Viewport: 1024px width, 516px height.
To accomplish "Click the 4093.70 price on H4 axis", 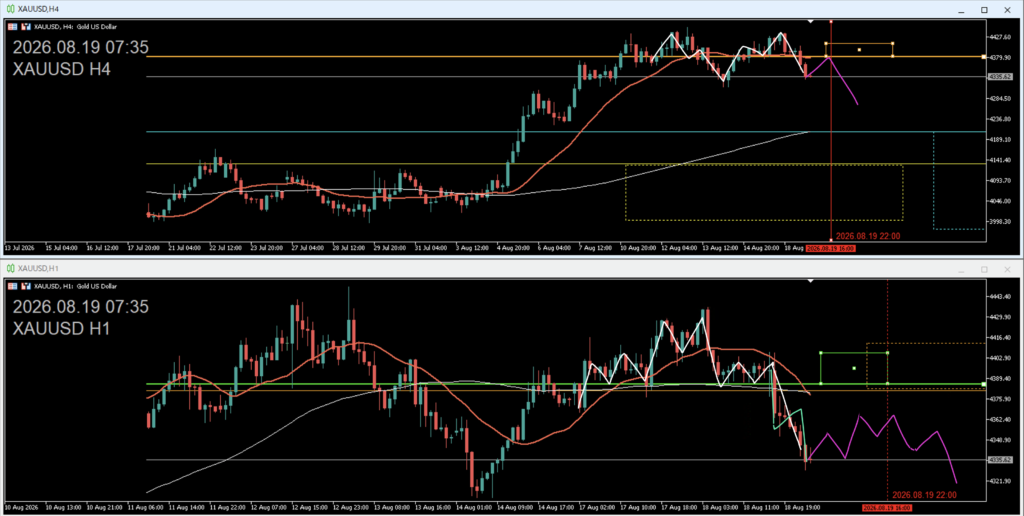I will pos(1000,181).
